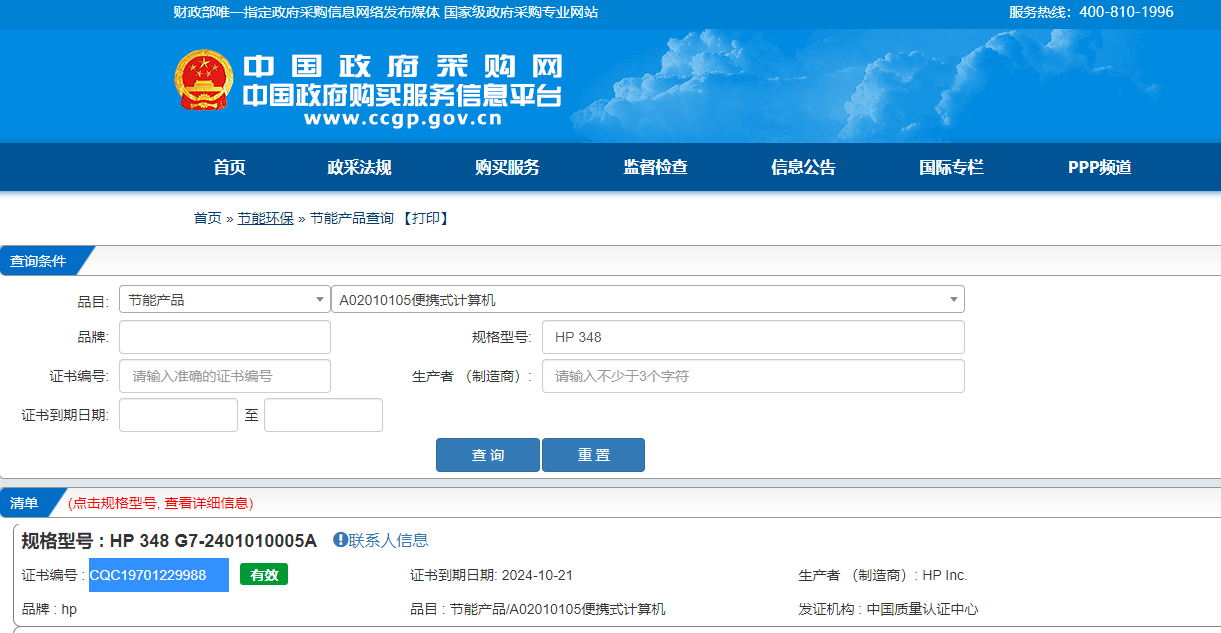Click certificate number CQC19701229988
The width and height of the screenshot is (1221, 633).
click(x=148, y=575)
